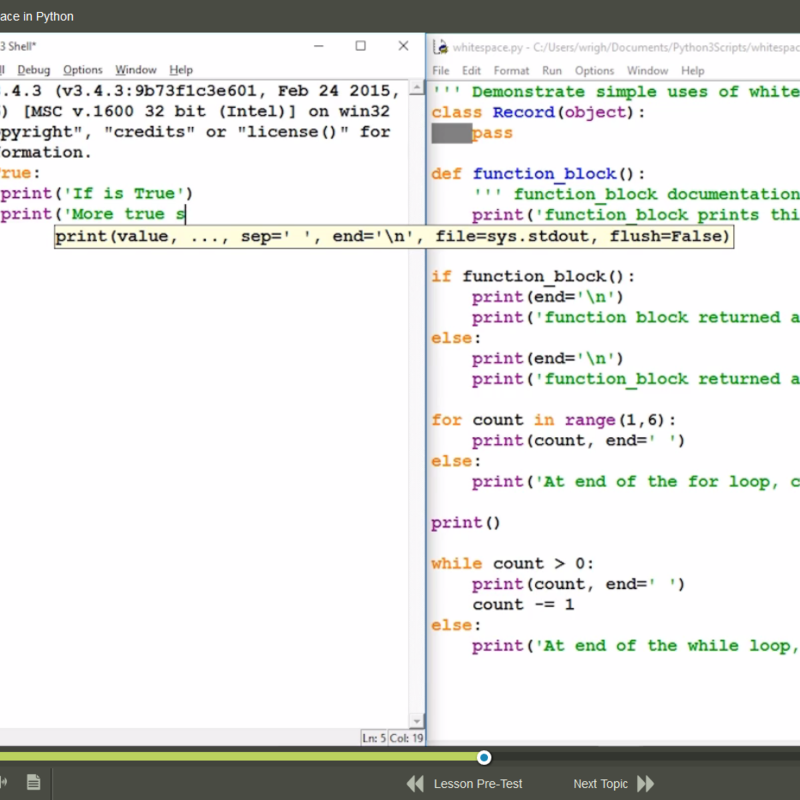800x800 pixels.
Task: Open the Edit menu in whitespace.py editor
Action: (x=471, y=70)
